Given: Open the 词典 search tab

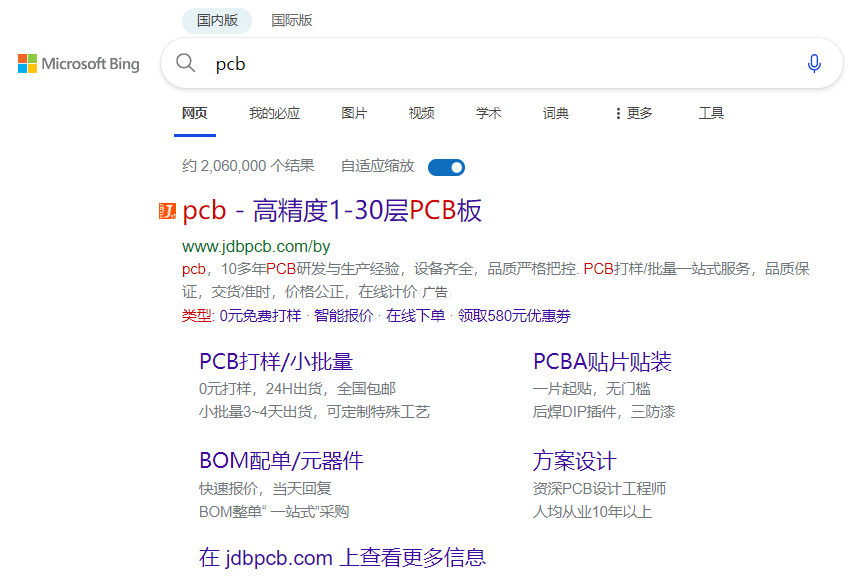Looking at the screenshot, I should (x=555, y=113).
